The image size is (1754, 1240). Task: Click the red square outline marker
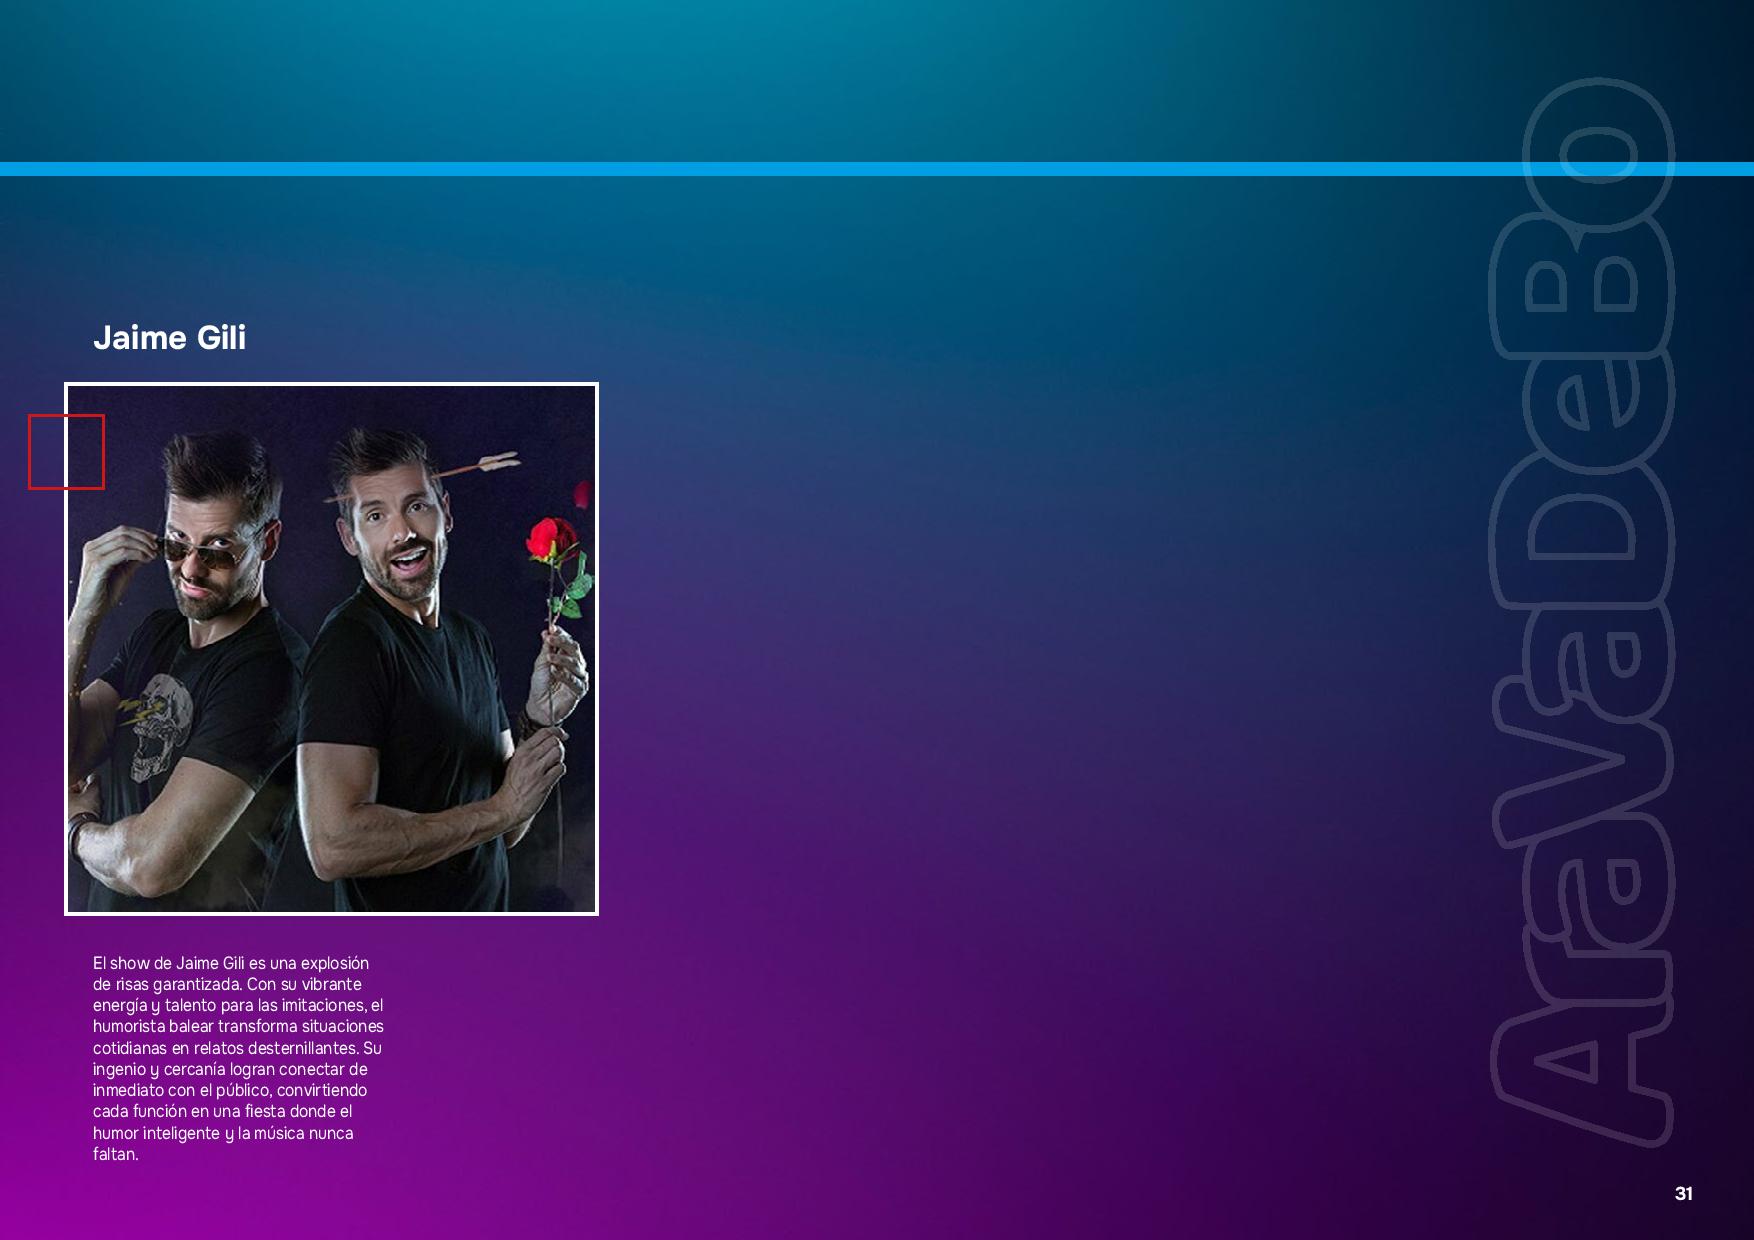point(66,452)
